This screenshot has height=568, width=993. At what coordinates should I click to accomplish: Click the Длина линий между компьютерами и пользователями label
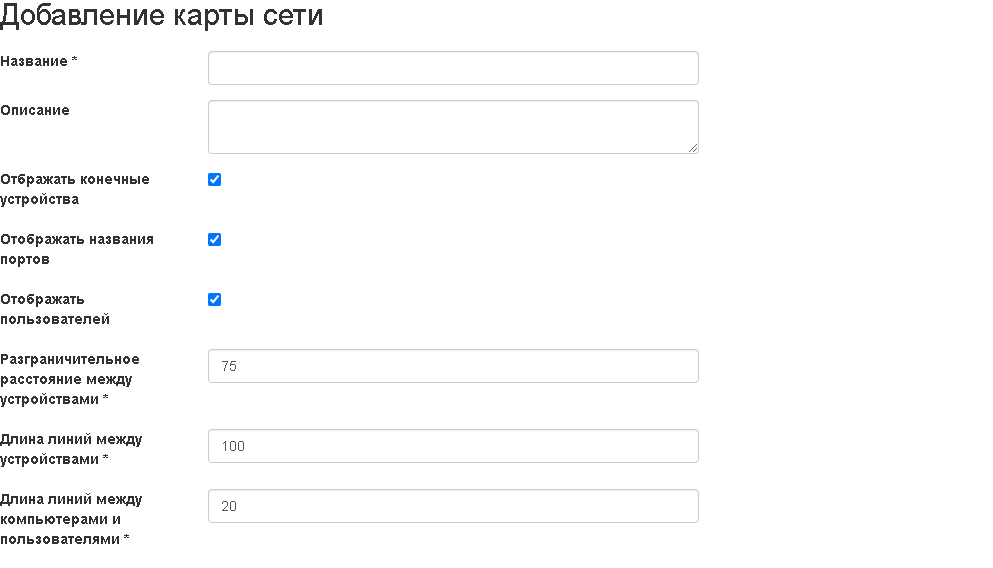(x=71, y=519)
